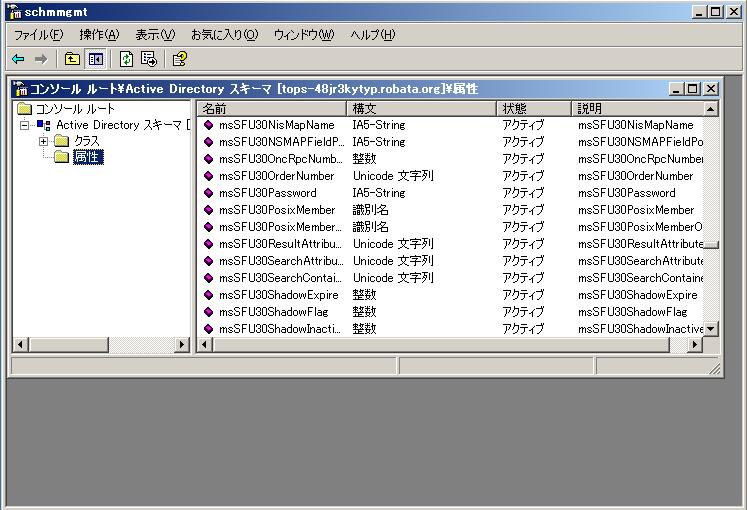This screenshot has width=747, height=510.
Task: Select the コンソール ルート folder icon
Action: (x=25, y=109)
